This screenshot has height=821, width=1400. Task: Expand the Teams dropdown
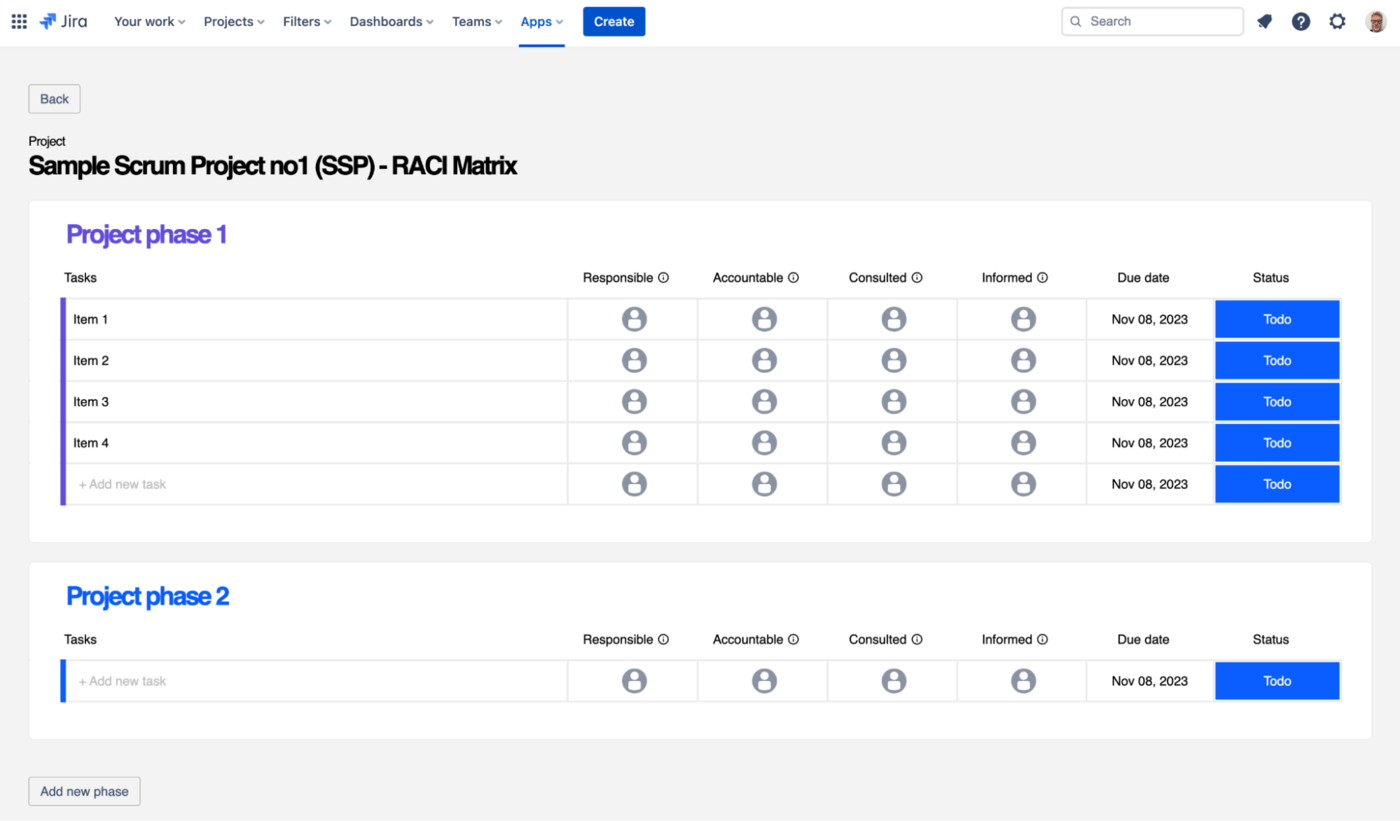click(477, 21)
